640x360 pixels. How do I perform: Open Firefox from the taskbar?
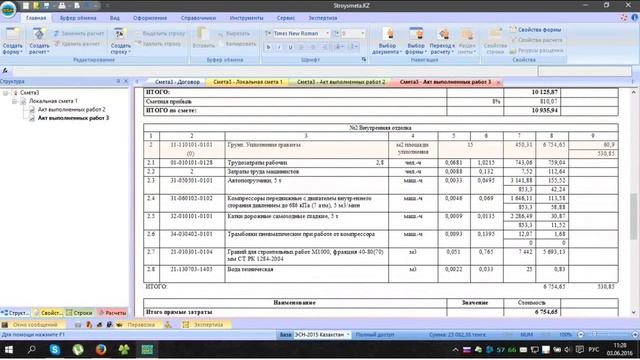coord(101,349)
